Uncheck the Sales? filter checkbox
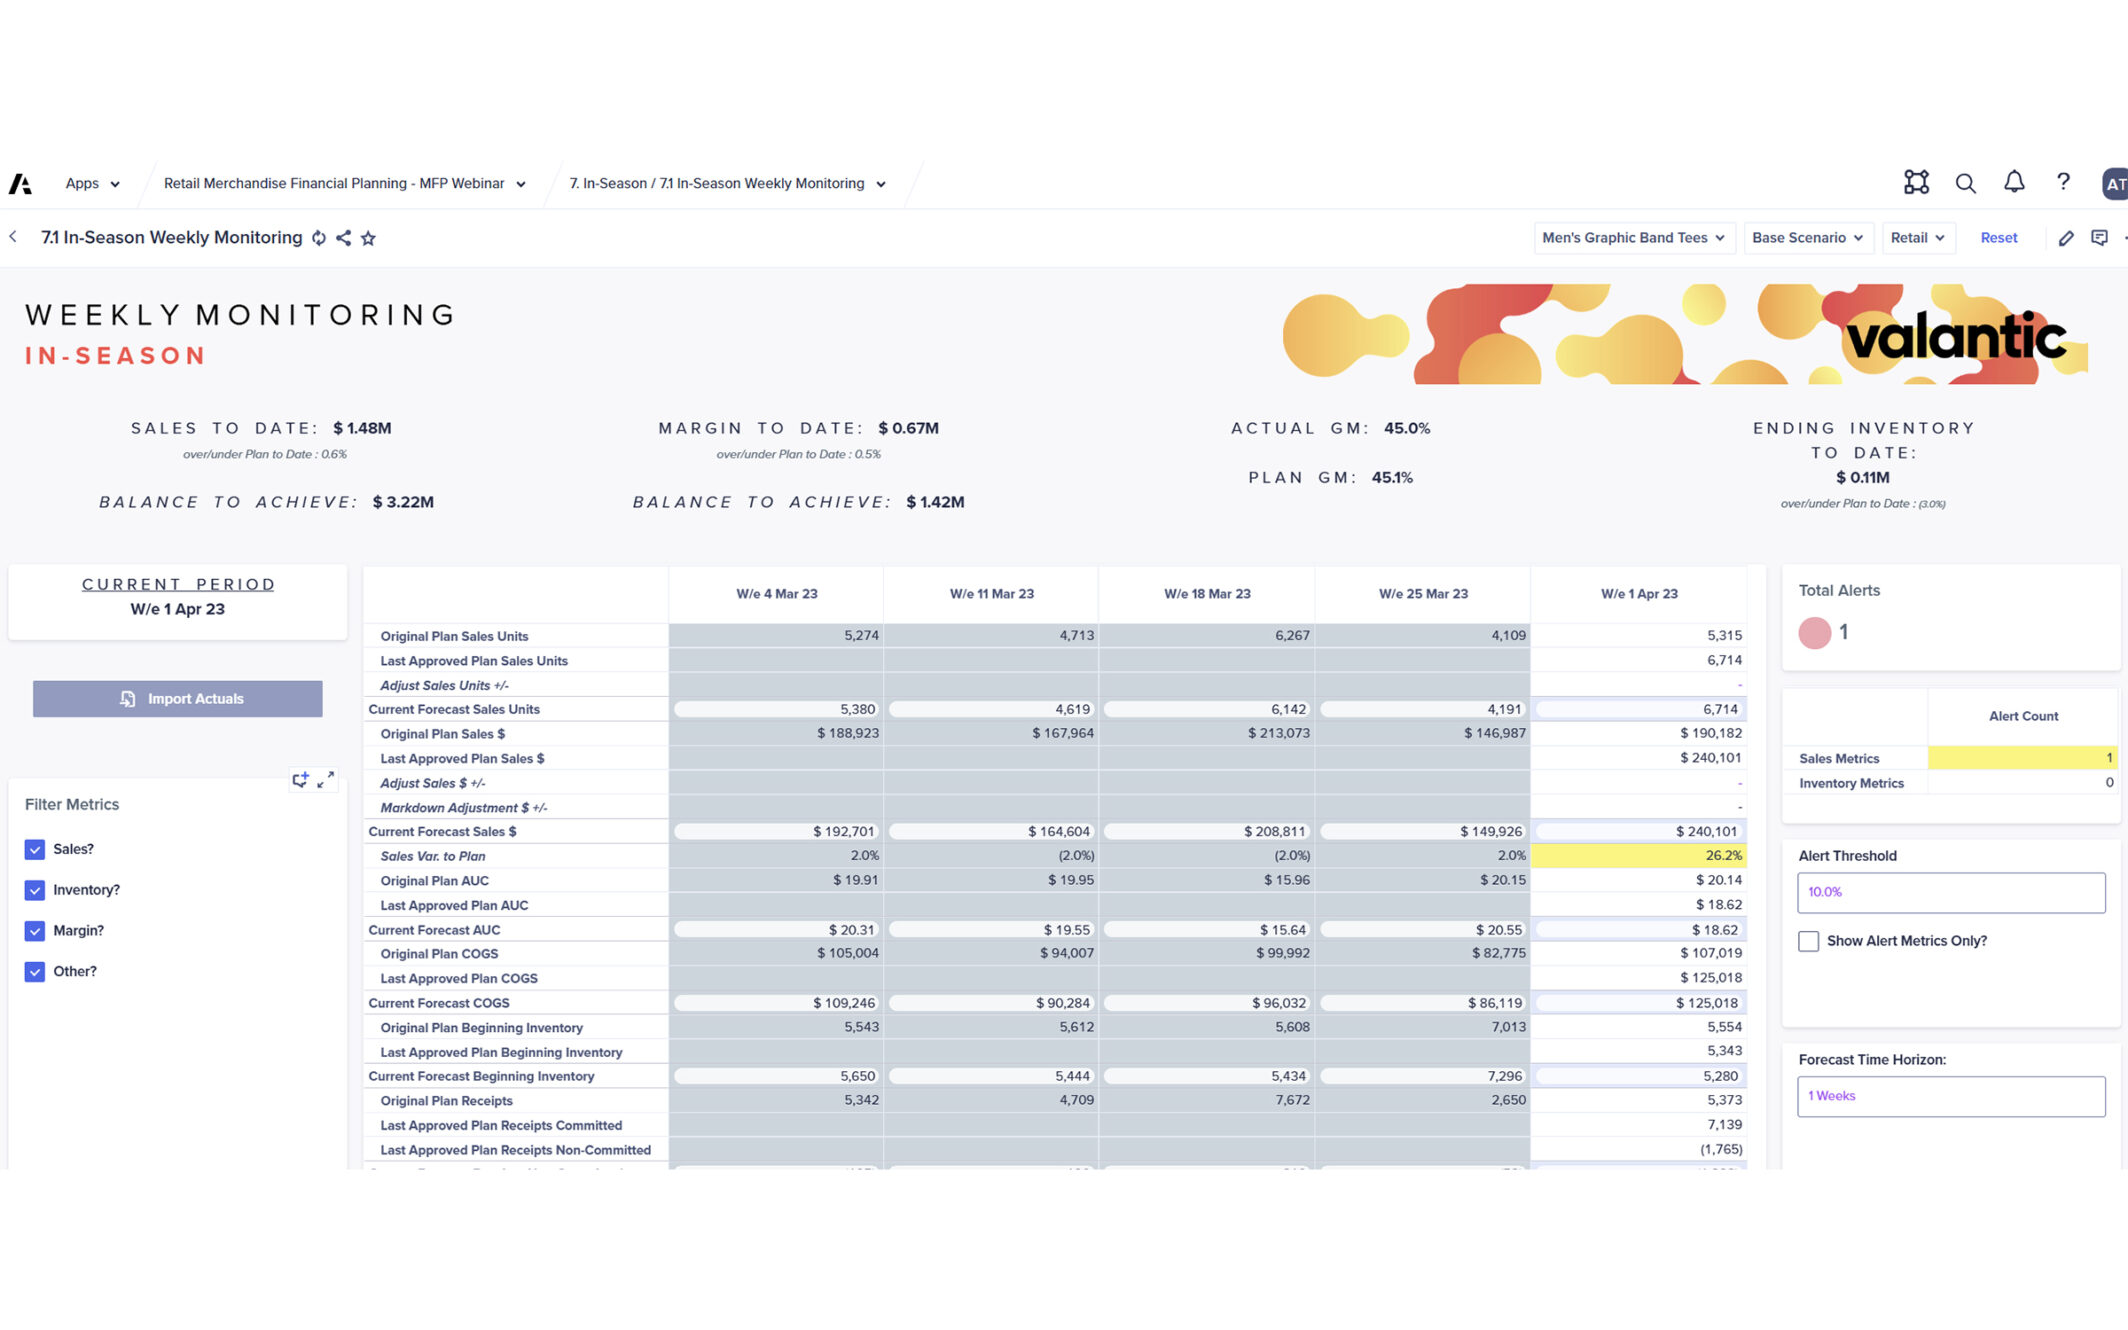2128x1330 pixels. click(x=35, y=849)
